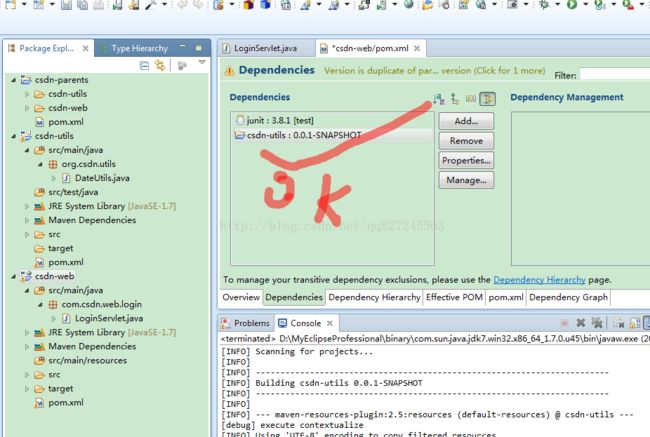
Task: Click the Filter input field
Action: coord(615,75)
